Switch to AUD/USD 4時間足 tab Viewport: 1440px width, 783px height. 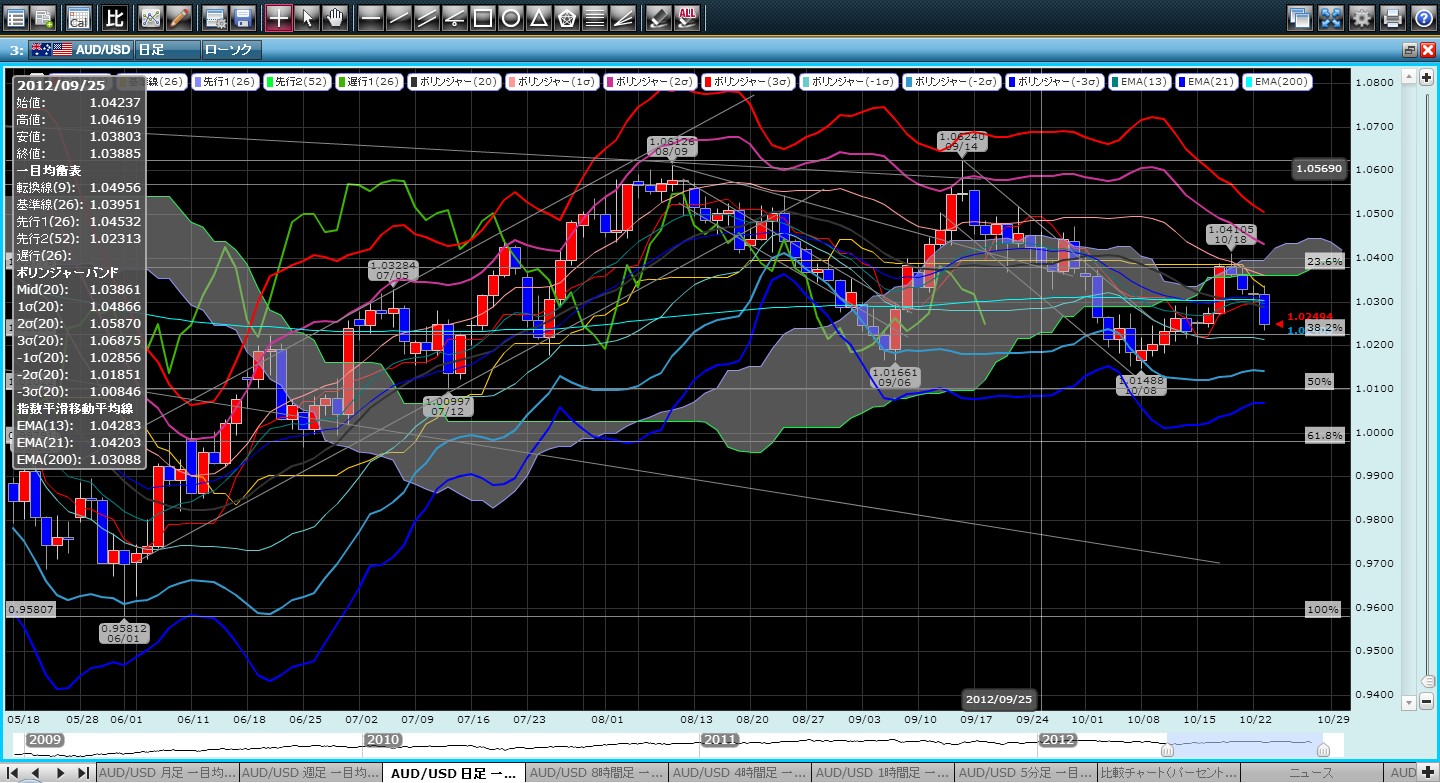740,773
